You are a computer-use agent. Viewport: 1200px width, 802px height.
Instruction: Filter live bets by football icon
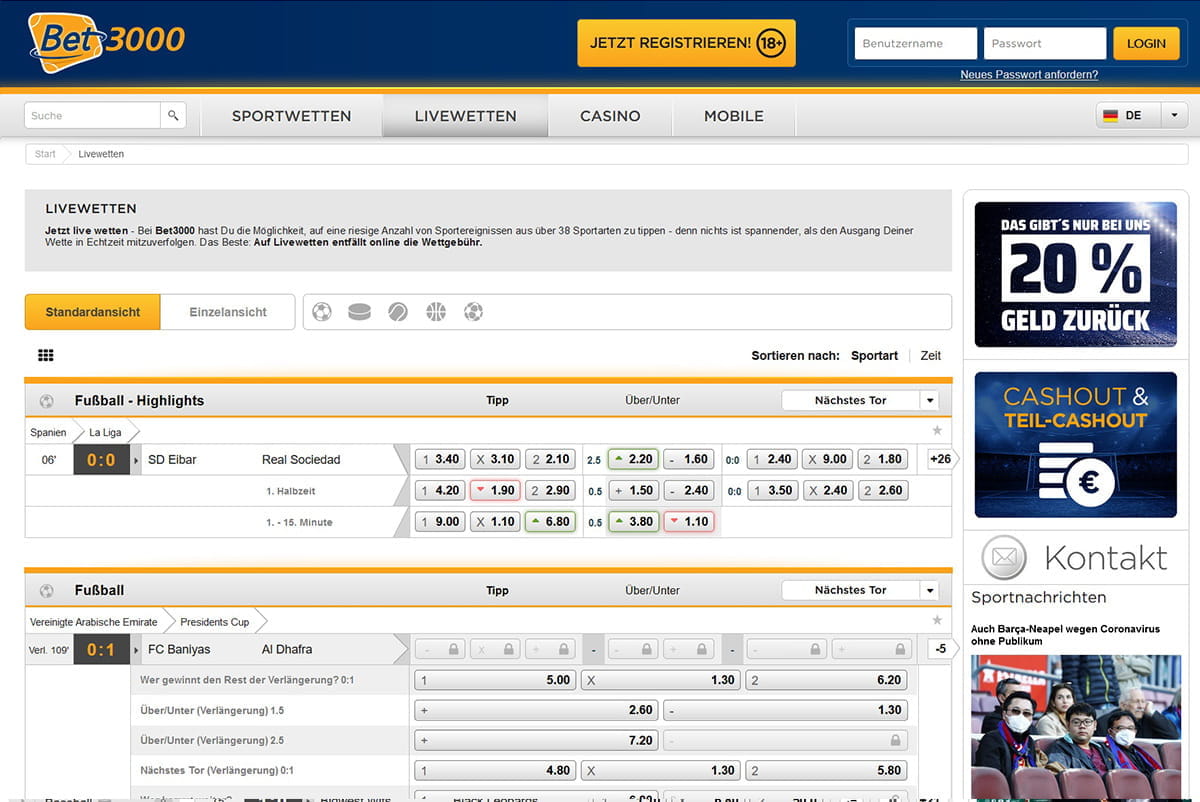(x=321, y=312)
